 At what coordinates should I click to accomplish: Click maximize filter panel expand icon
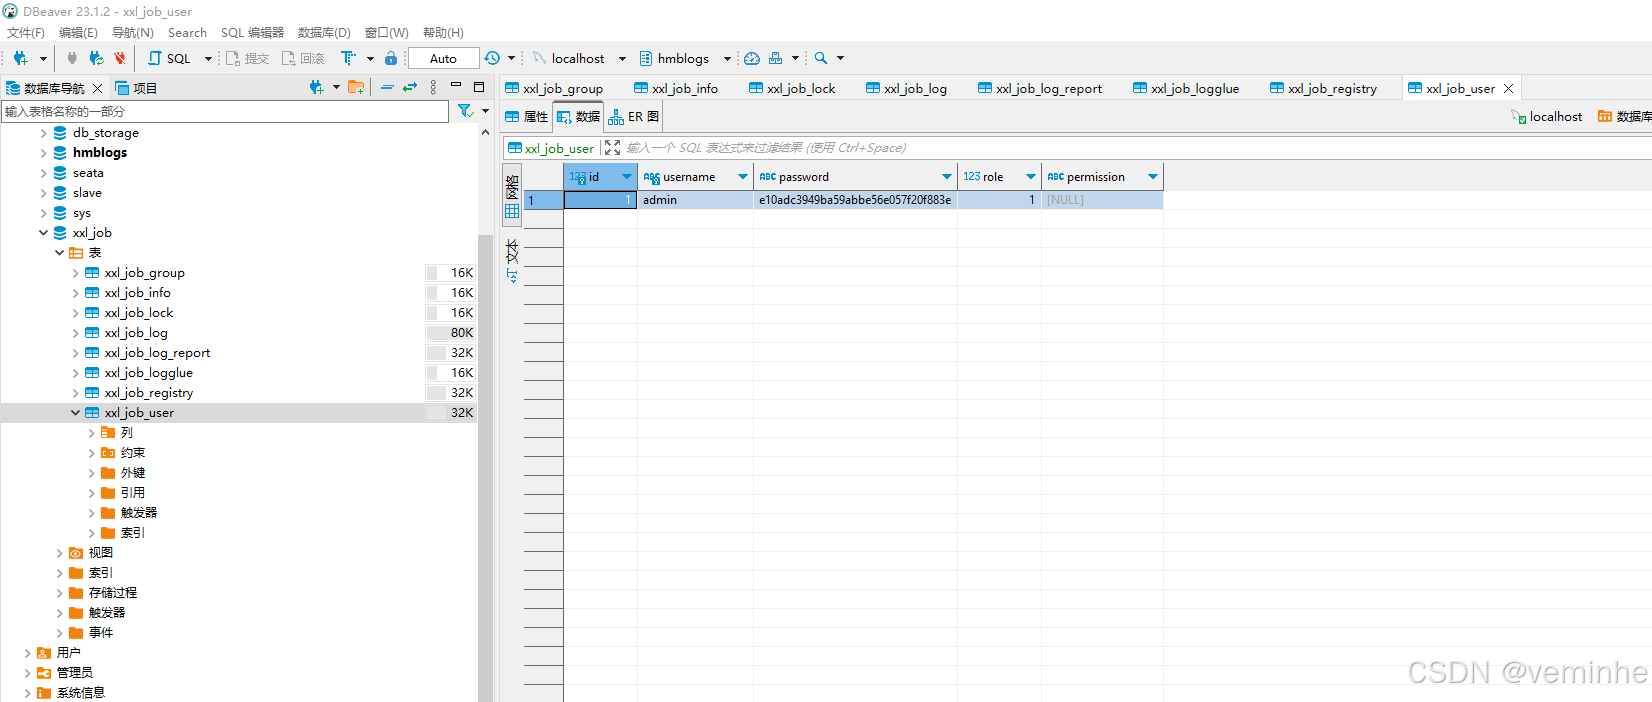pyautogui.click(x=612, y=148)
